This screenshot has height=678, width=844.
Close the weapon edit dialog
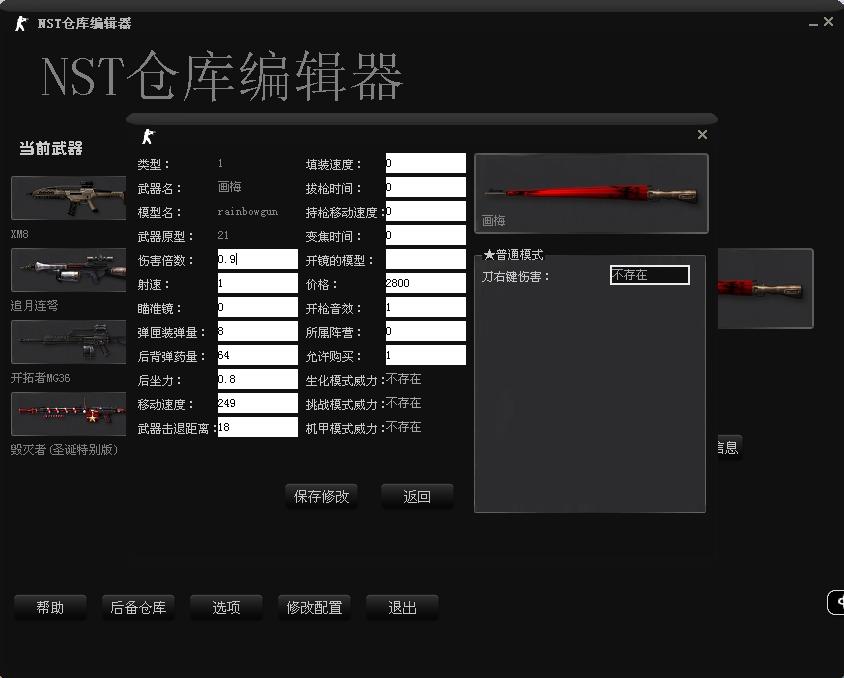coord(702,135)
